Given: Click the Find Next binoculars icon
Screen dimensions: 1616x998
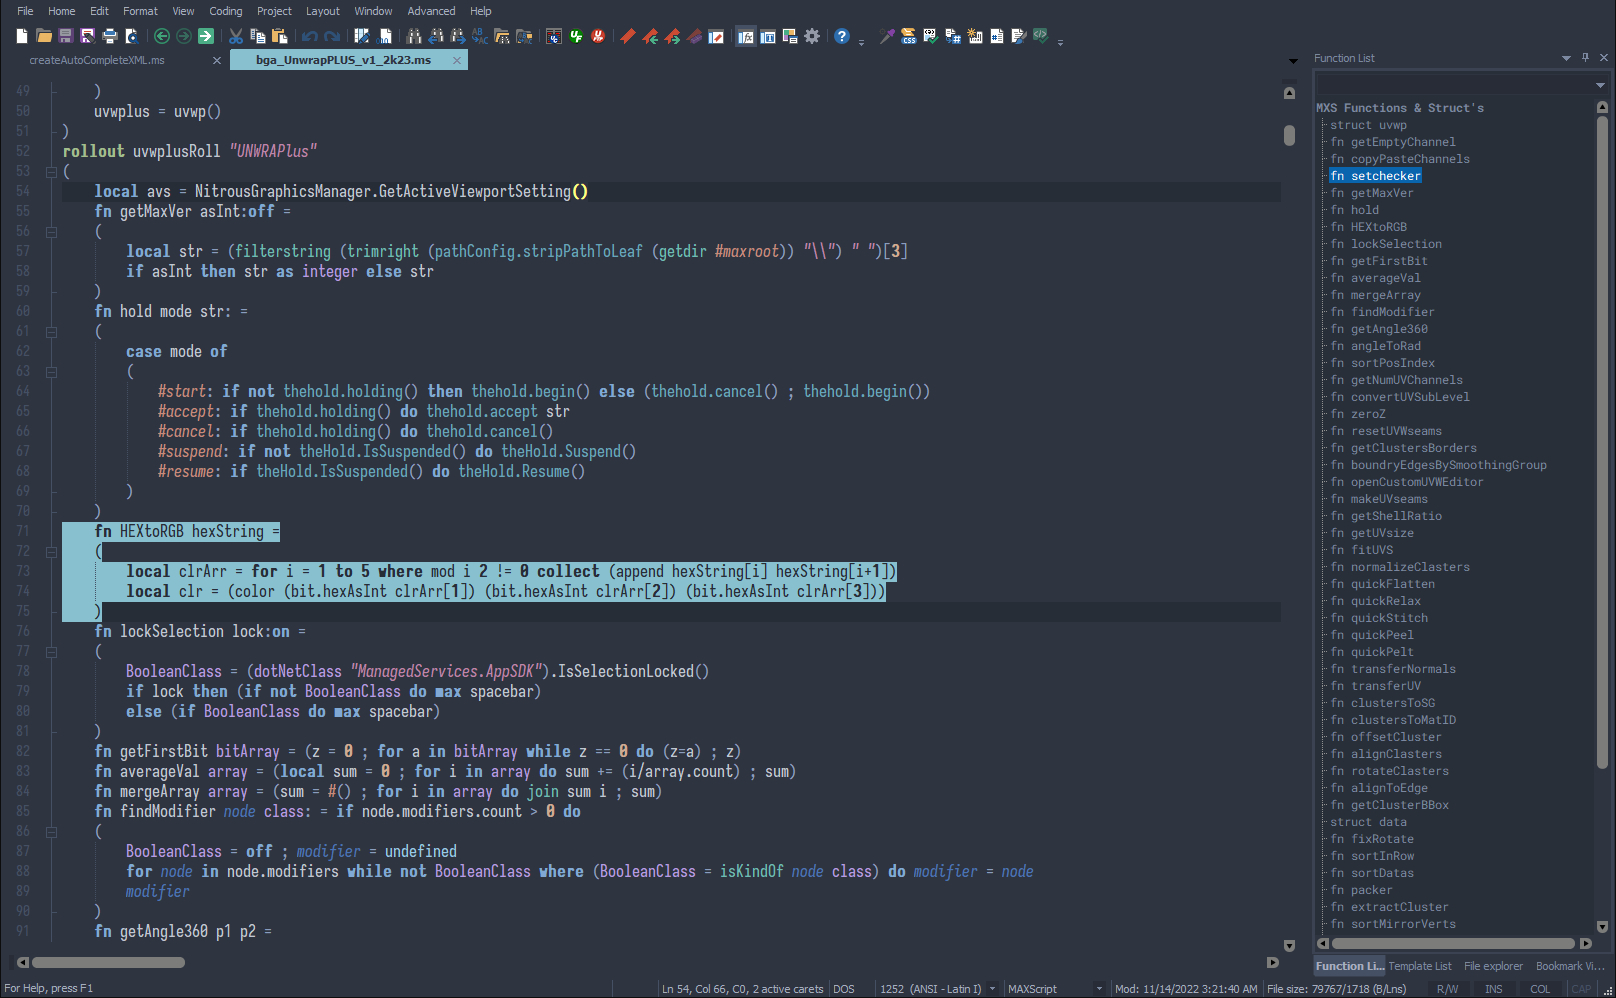Looking at the screenshot, I should [458, 36].
